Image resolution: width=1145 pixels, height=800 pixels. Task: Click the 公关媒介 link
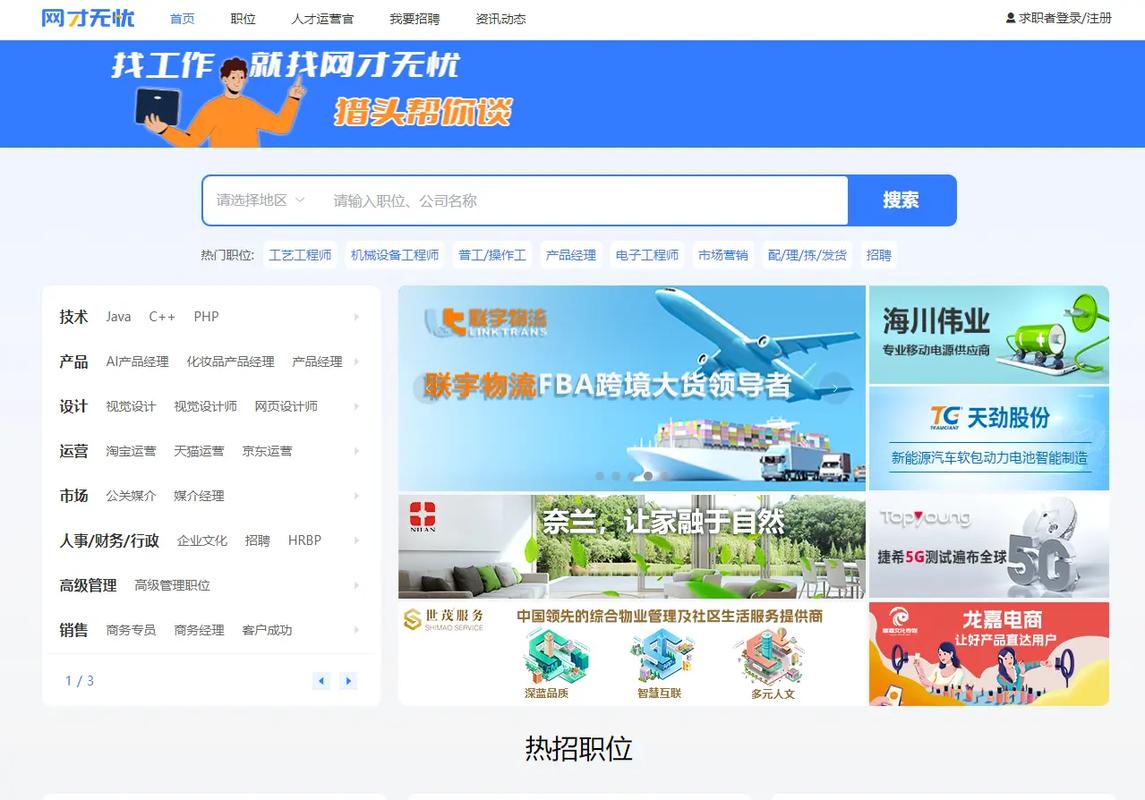click(x=131, y=496)
